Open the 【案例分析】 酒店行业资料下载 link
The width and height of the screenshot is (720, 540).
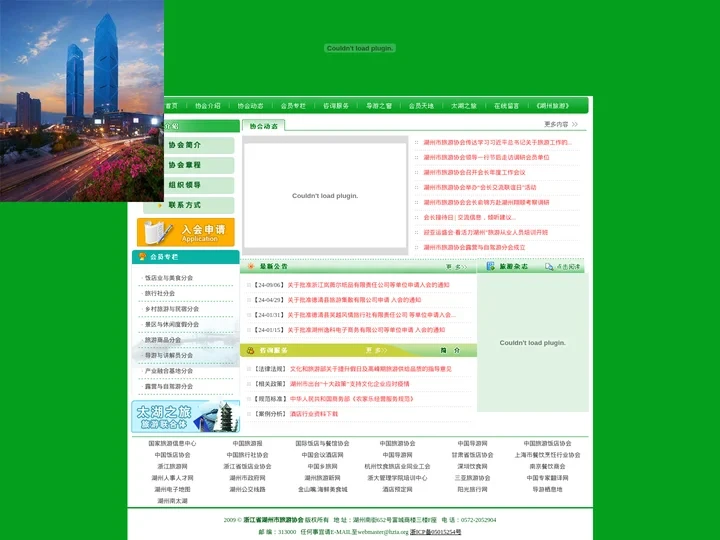click(314, 414)
